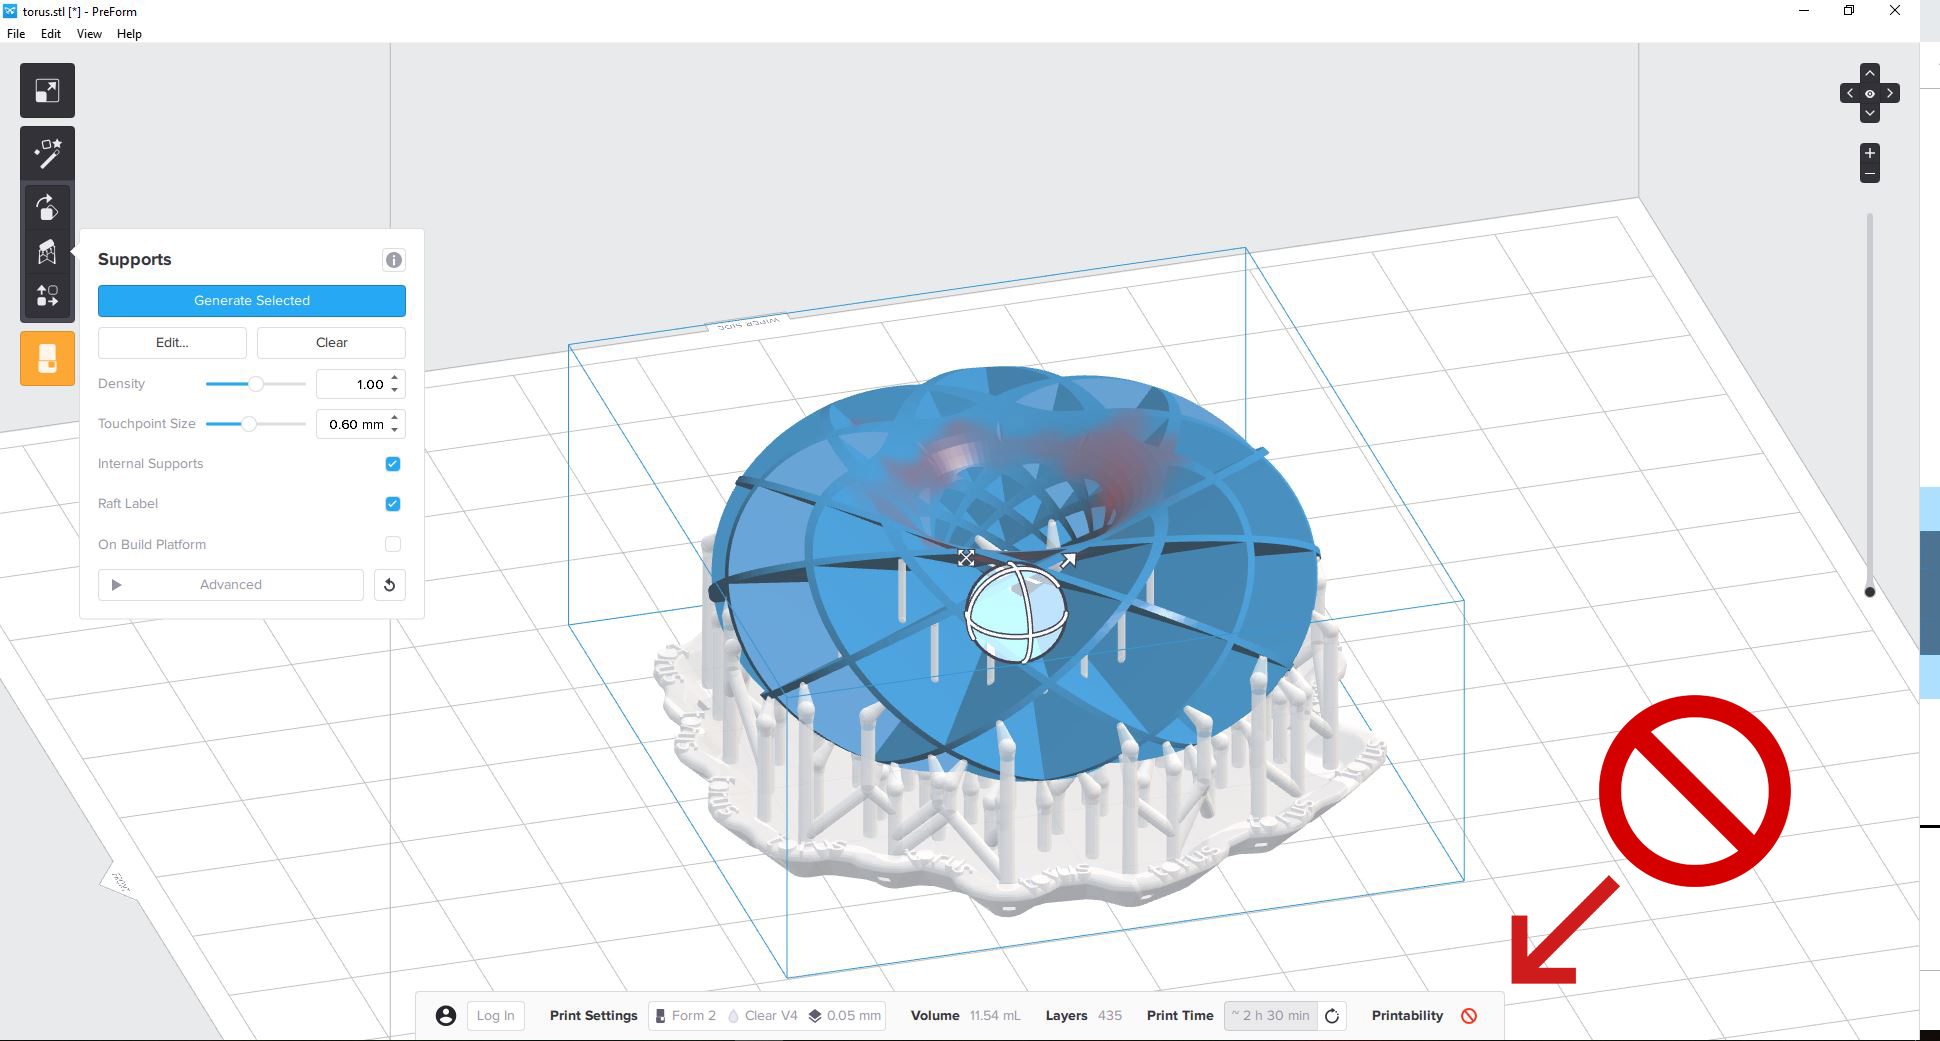Click the Print Settings label
Viewport: 1940px width, 1041px height.
coord(594,1016)
